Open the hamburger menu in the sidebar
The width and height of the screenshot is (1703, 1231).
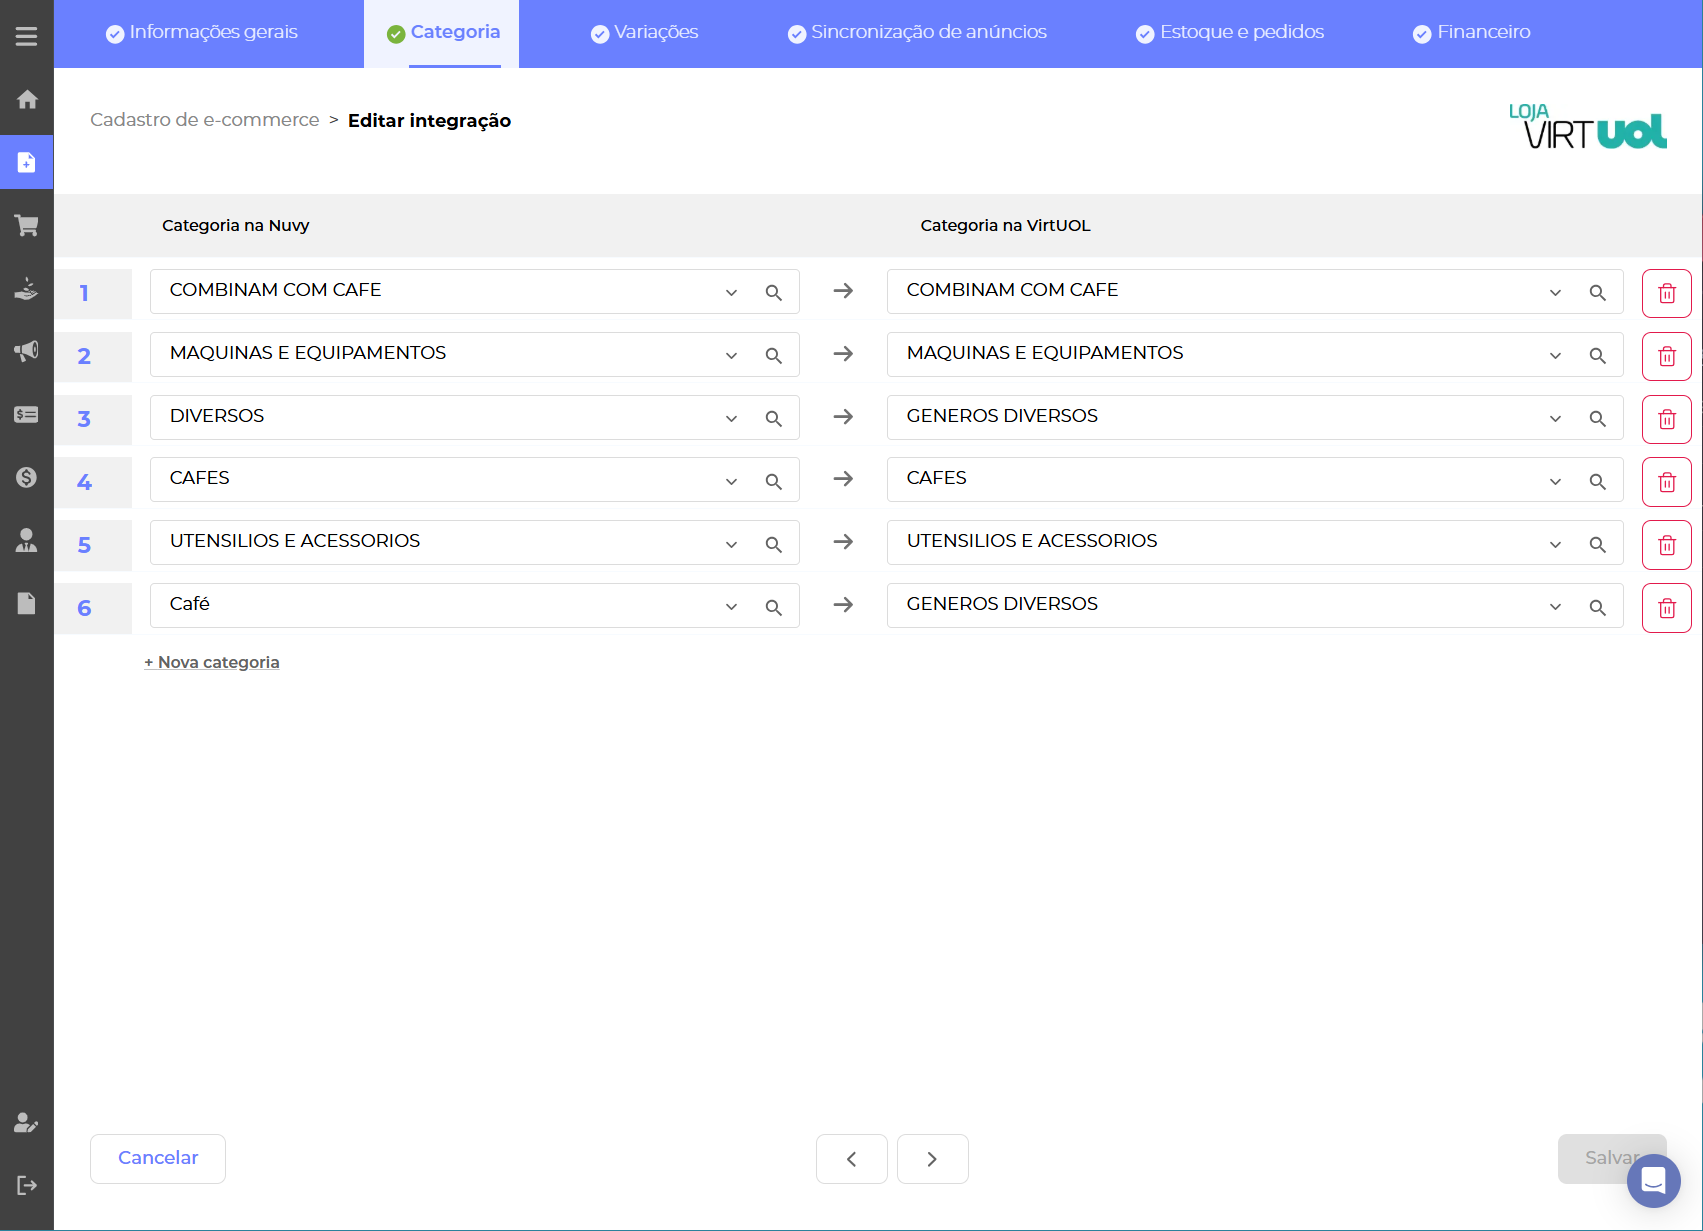click(27, 37)
